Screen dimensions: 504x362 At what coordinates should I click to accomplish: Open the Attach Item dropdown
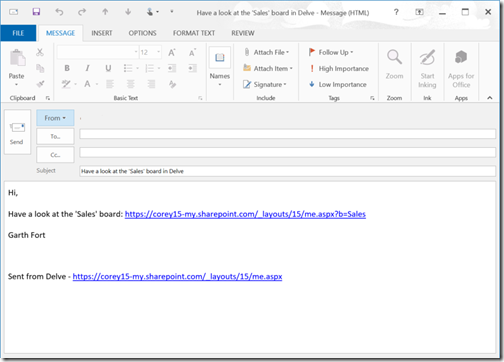(268, 68)
